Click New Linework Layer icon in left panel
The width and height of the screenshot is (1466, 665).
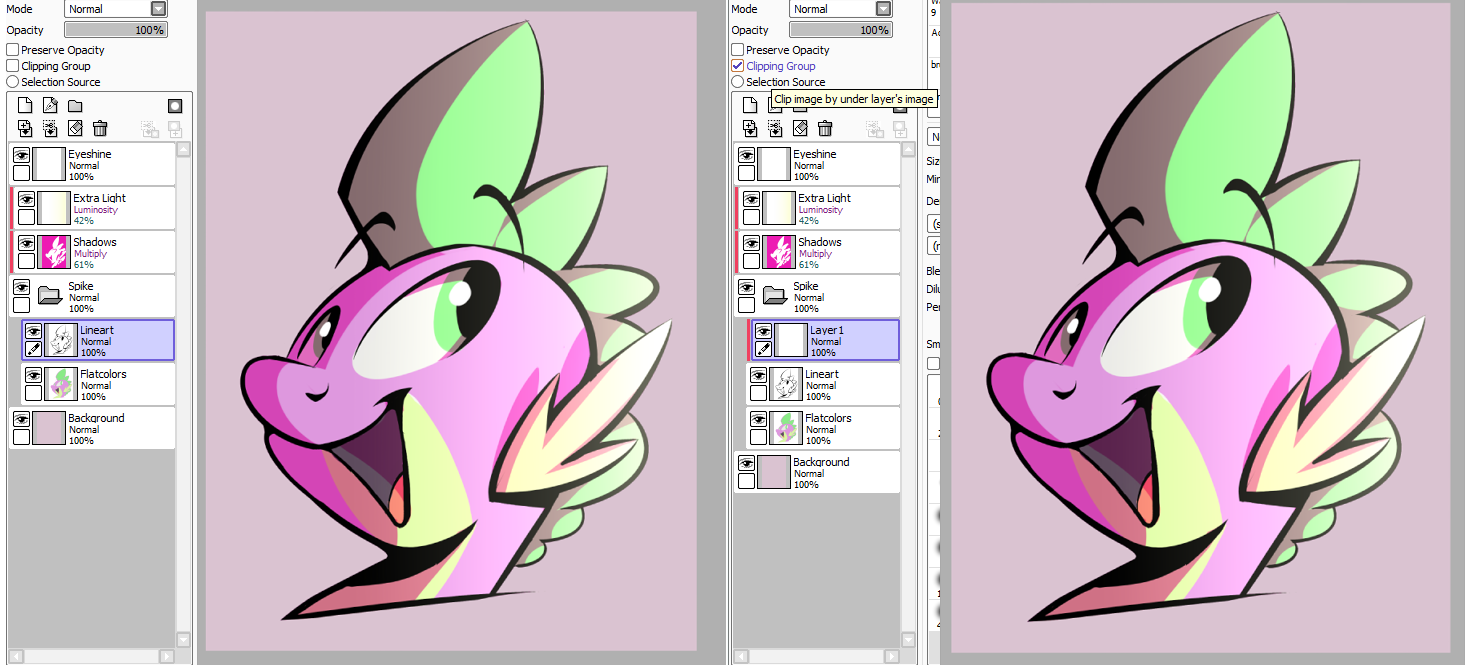click(50, 106)
